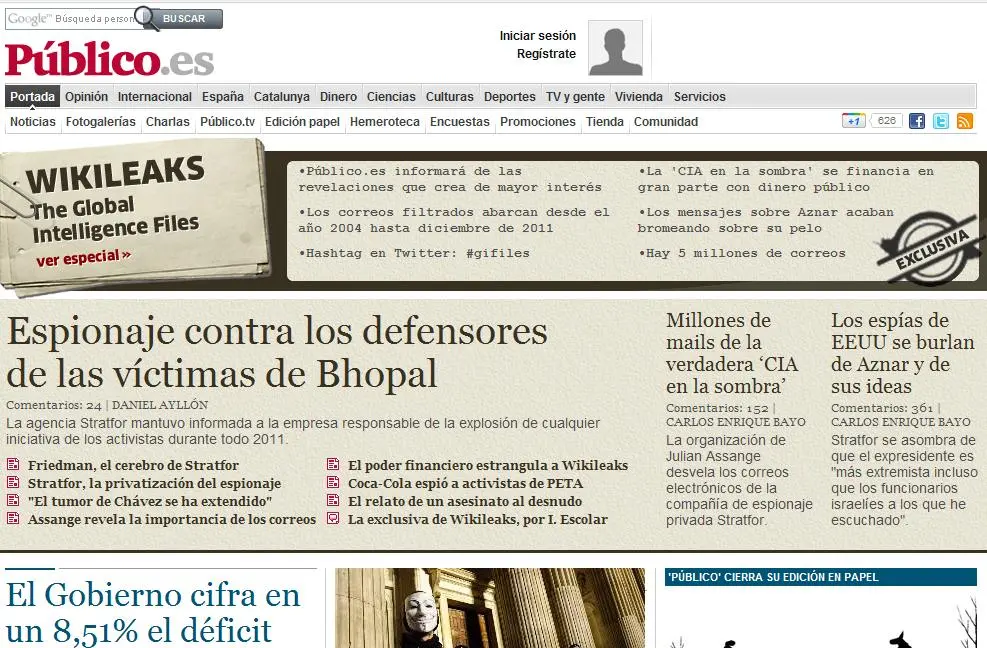This screenshot has width=987, height=648.
Task: Switch to the Deportes section
Action: pos(509,96)
